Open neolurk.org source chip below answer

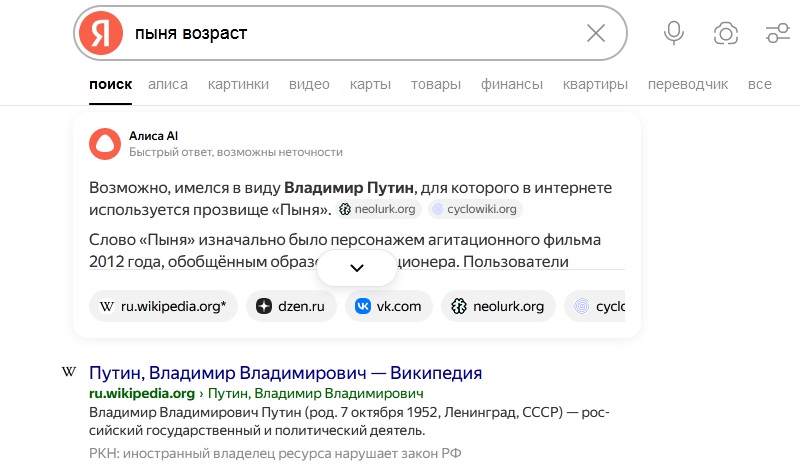point(498,306)
